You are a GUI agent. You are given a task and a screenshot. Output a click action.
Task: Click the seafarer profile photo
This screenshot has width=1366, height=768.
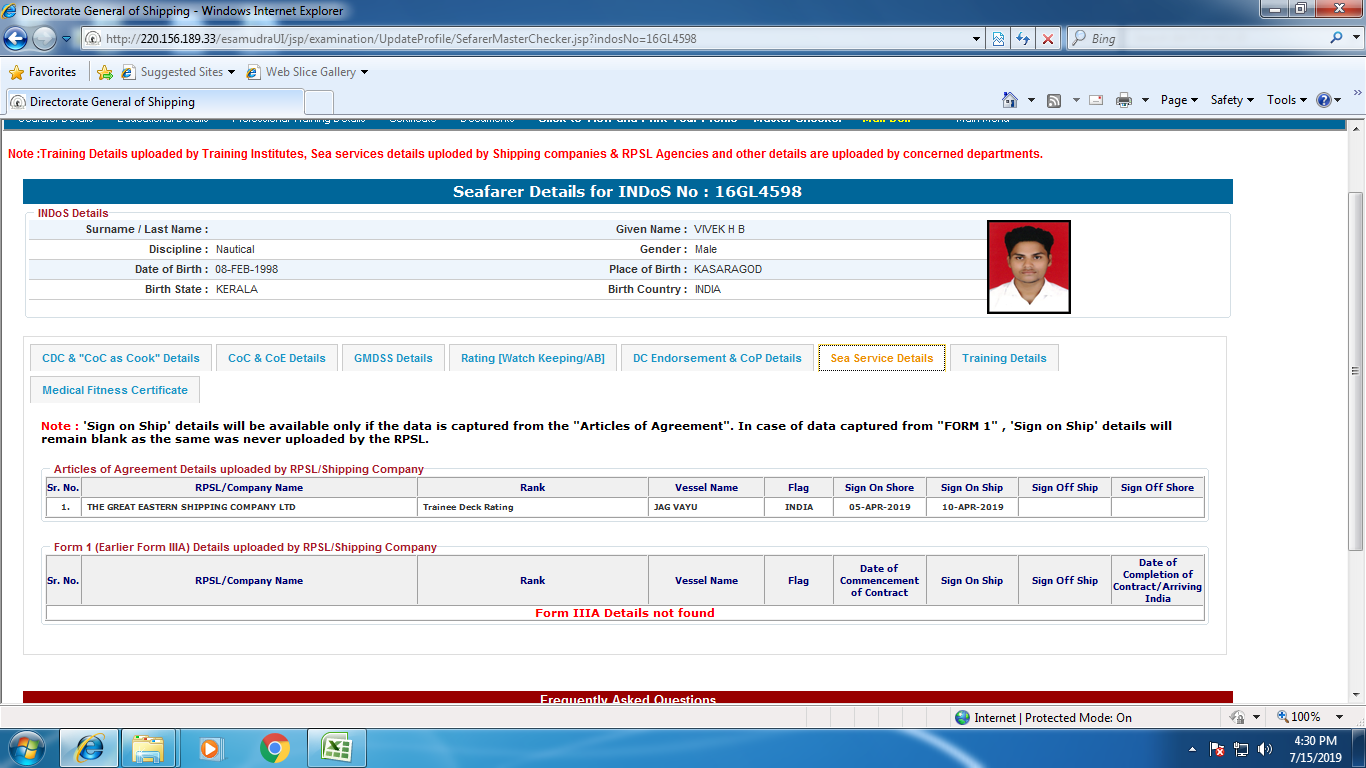tap(1029, 267)
